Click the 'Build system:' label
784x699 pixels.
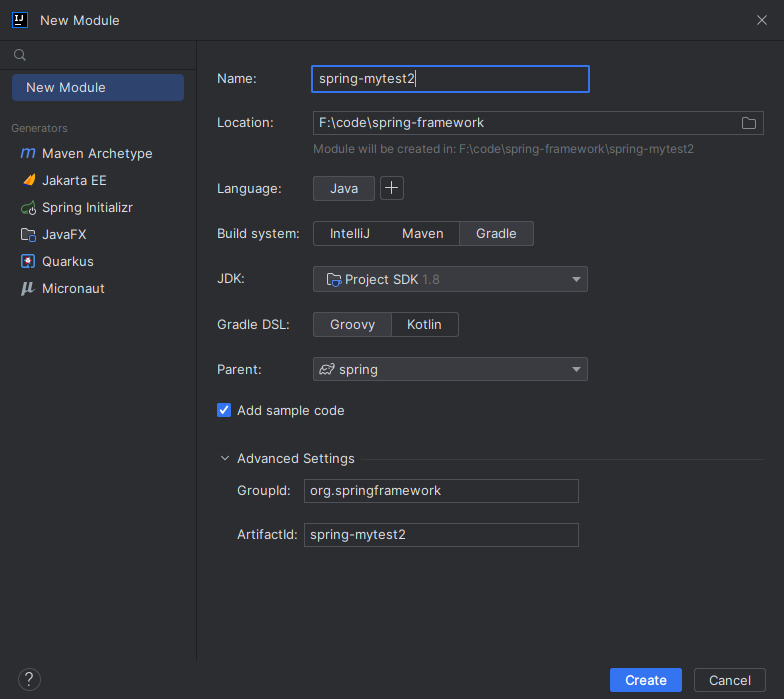(258, 234)
